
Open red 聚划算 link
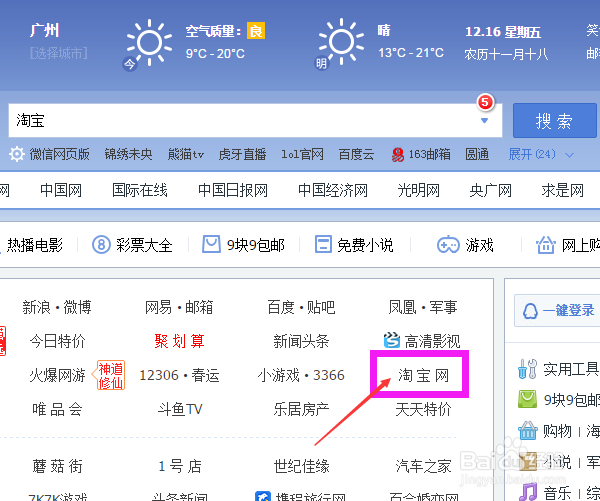click(179, 341)
